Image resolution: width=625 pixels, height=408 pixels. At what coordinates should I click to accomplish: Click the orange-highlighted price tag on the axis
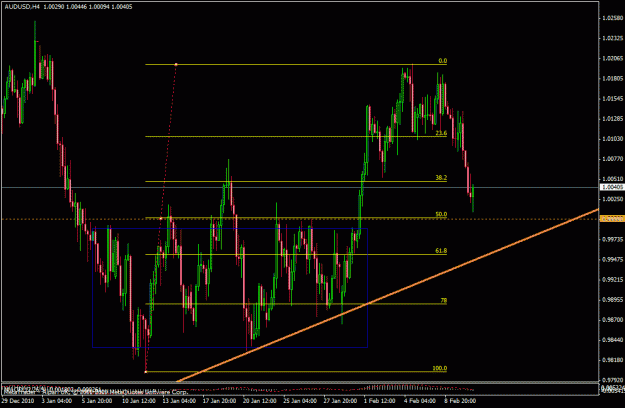coord(612,219)
